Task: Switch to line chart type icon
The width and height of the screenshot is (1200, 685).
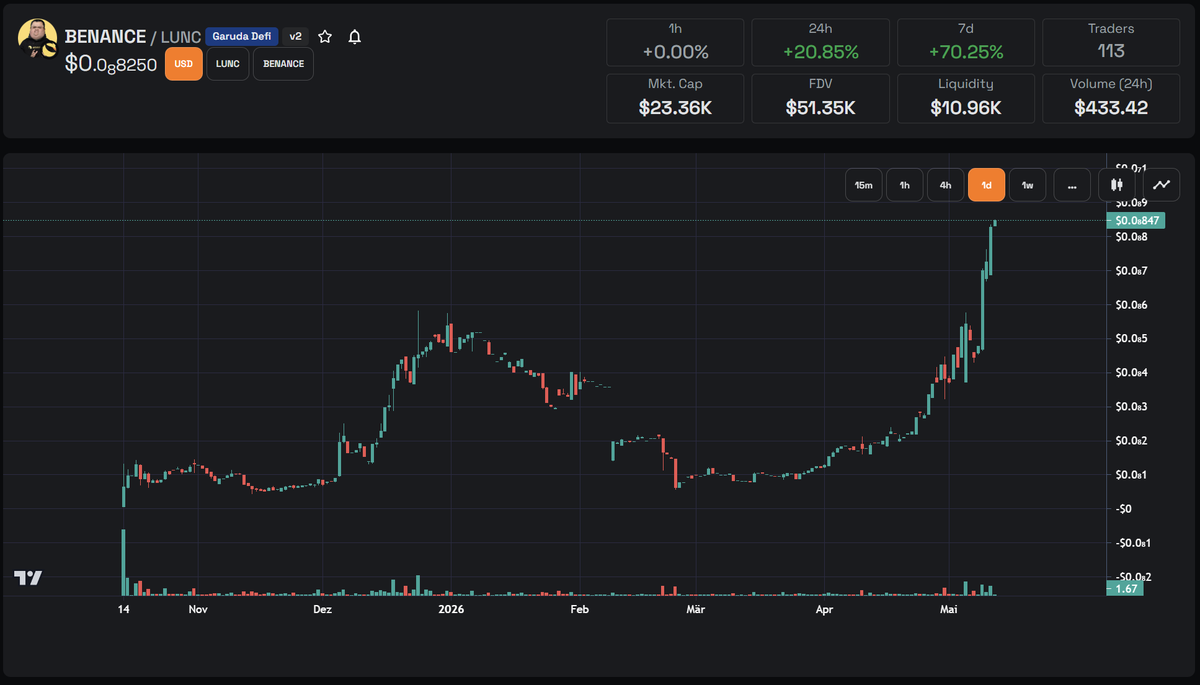Action: (1161, 185)
